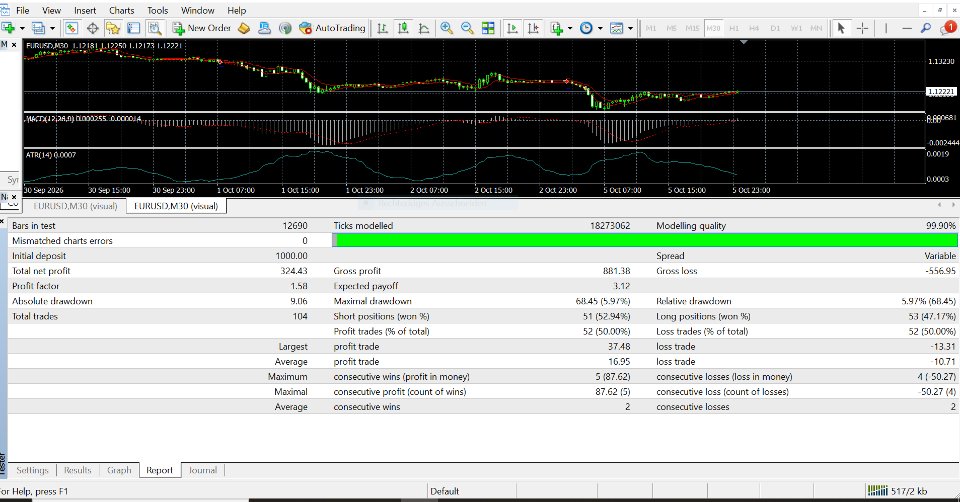The width and height of the screenshot is (960, 502).
Task: Select the H1 timeframe
Action: 734,28
